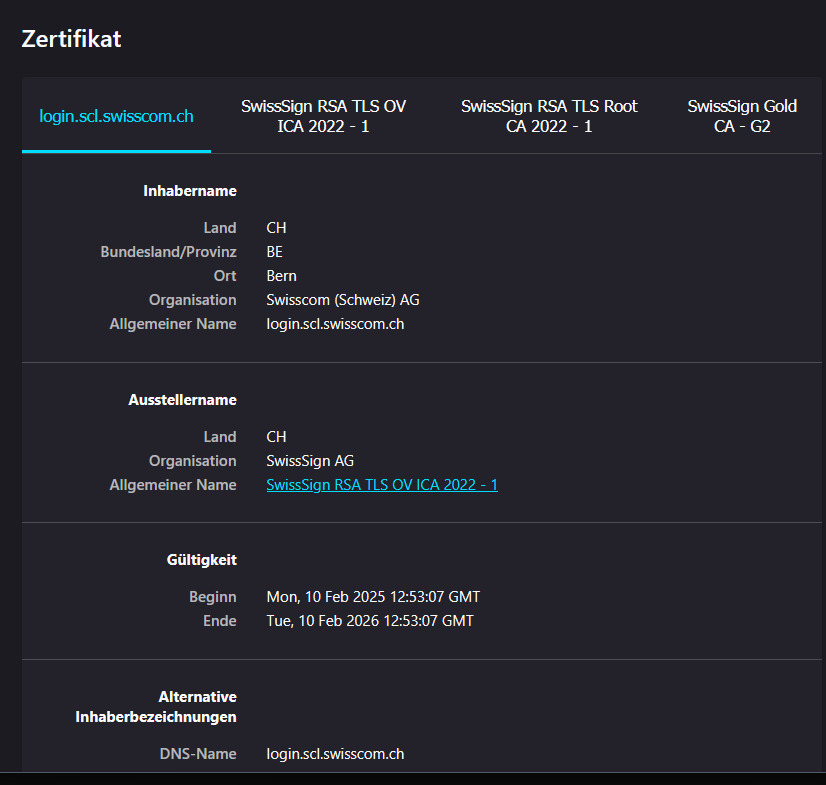826x785 pixels.
Task: Click the Land value CH under Inhabername
Action: (276, 228)
